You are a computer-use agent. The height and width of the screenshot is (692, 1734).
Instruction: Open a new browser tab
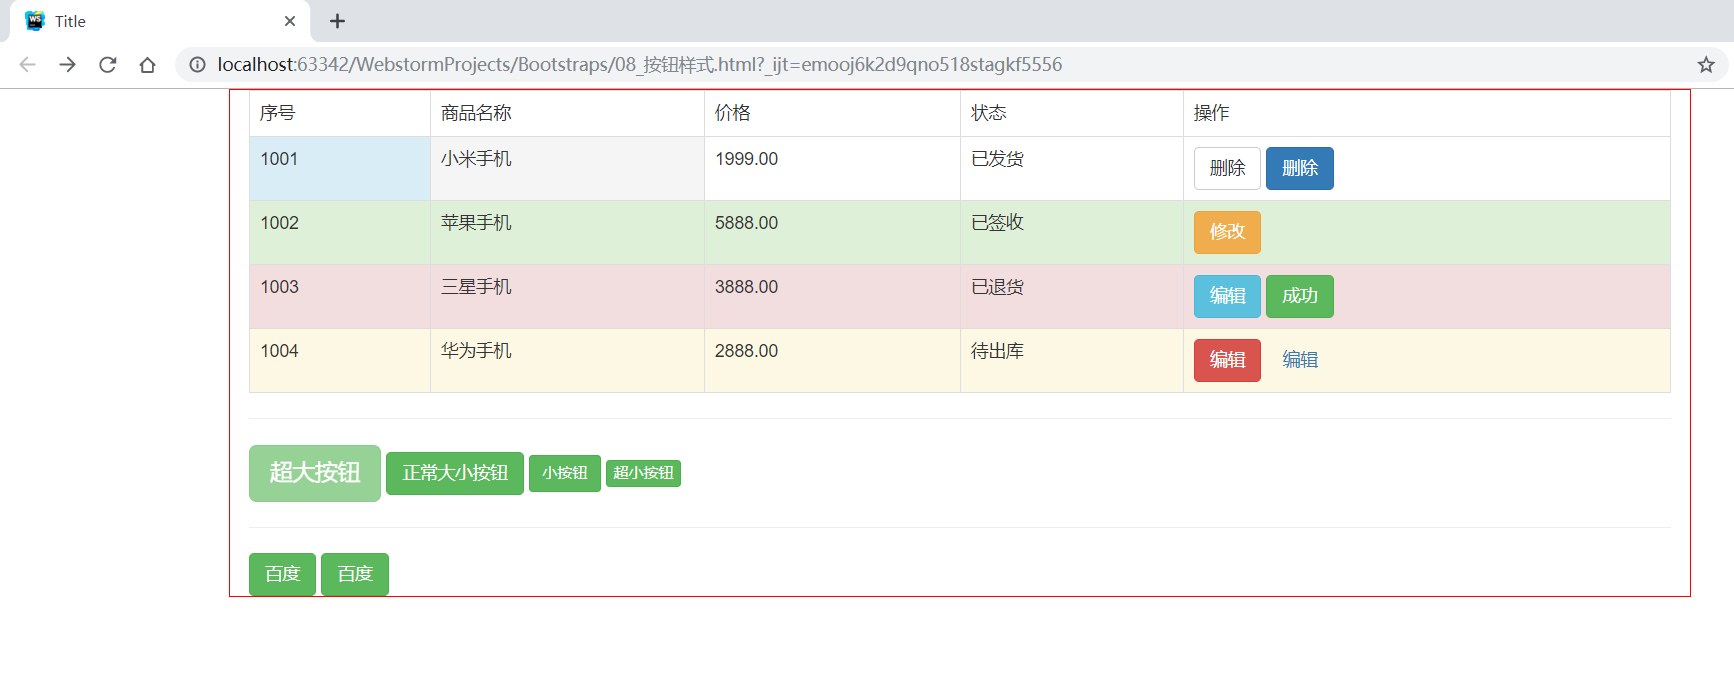click(338, 21)
